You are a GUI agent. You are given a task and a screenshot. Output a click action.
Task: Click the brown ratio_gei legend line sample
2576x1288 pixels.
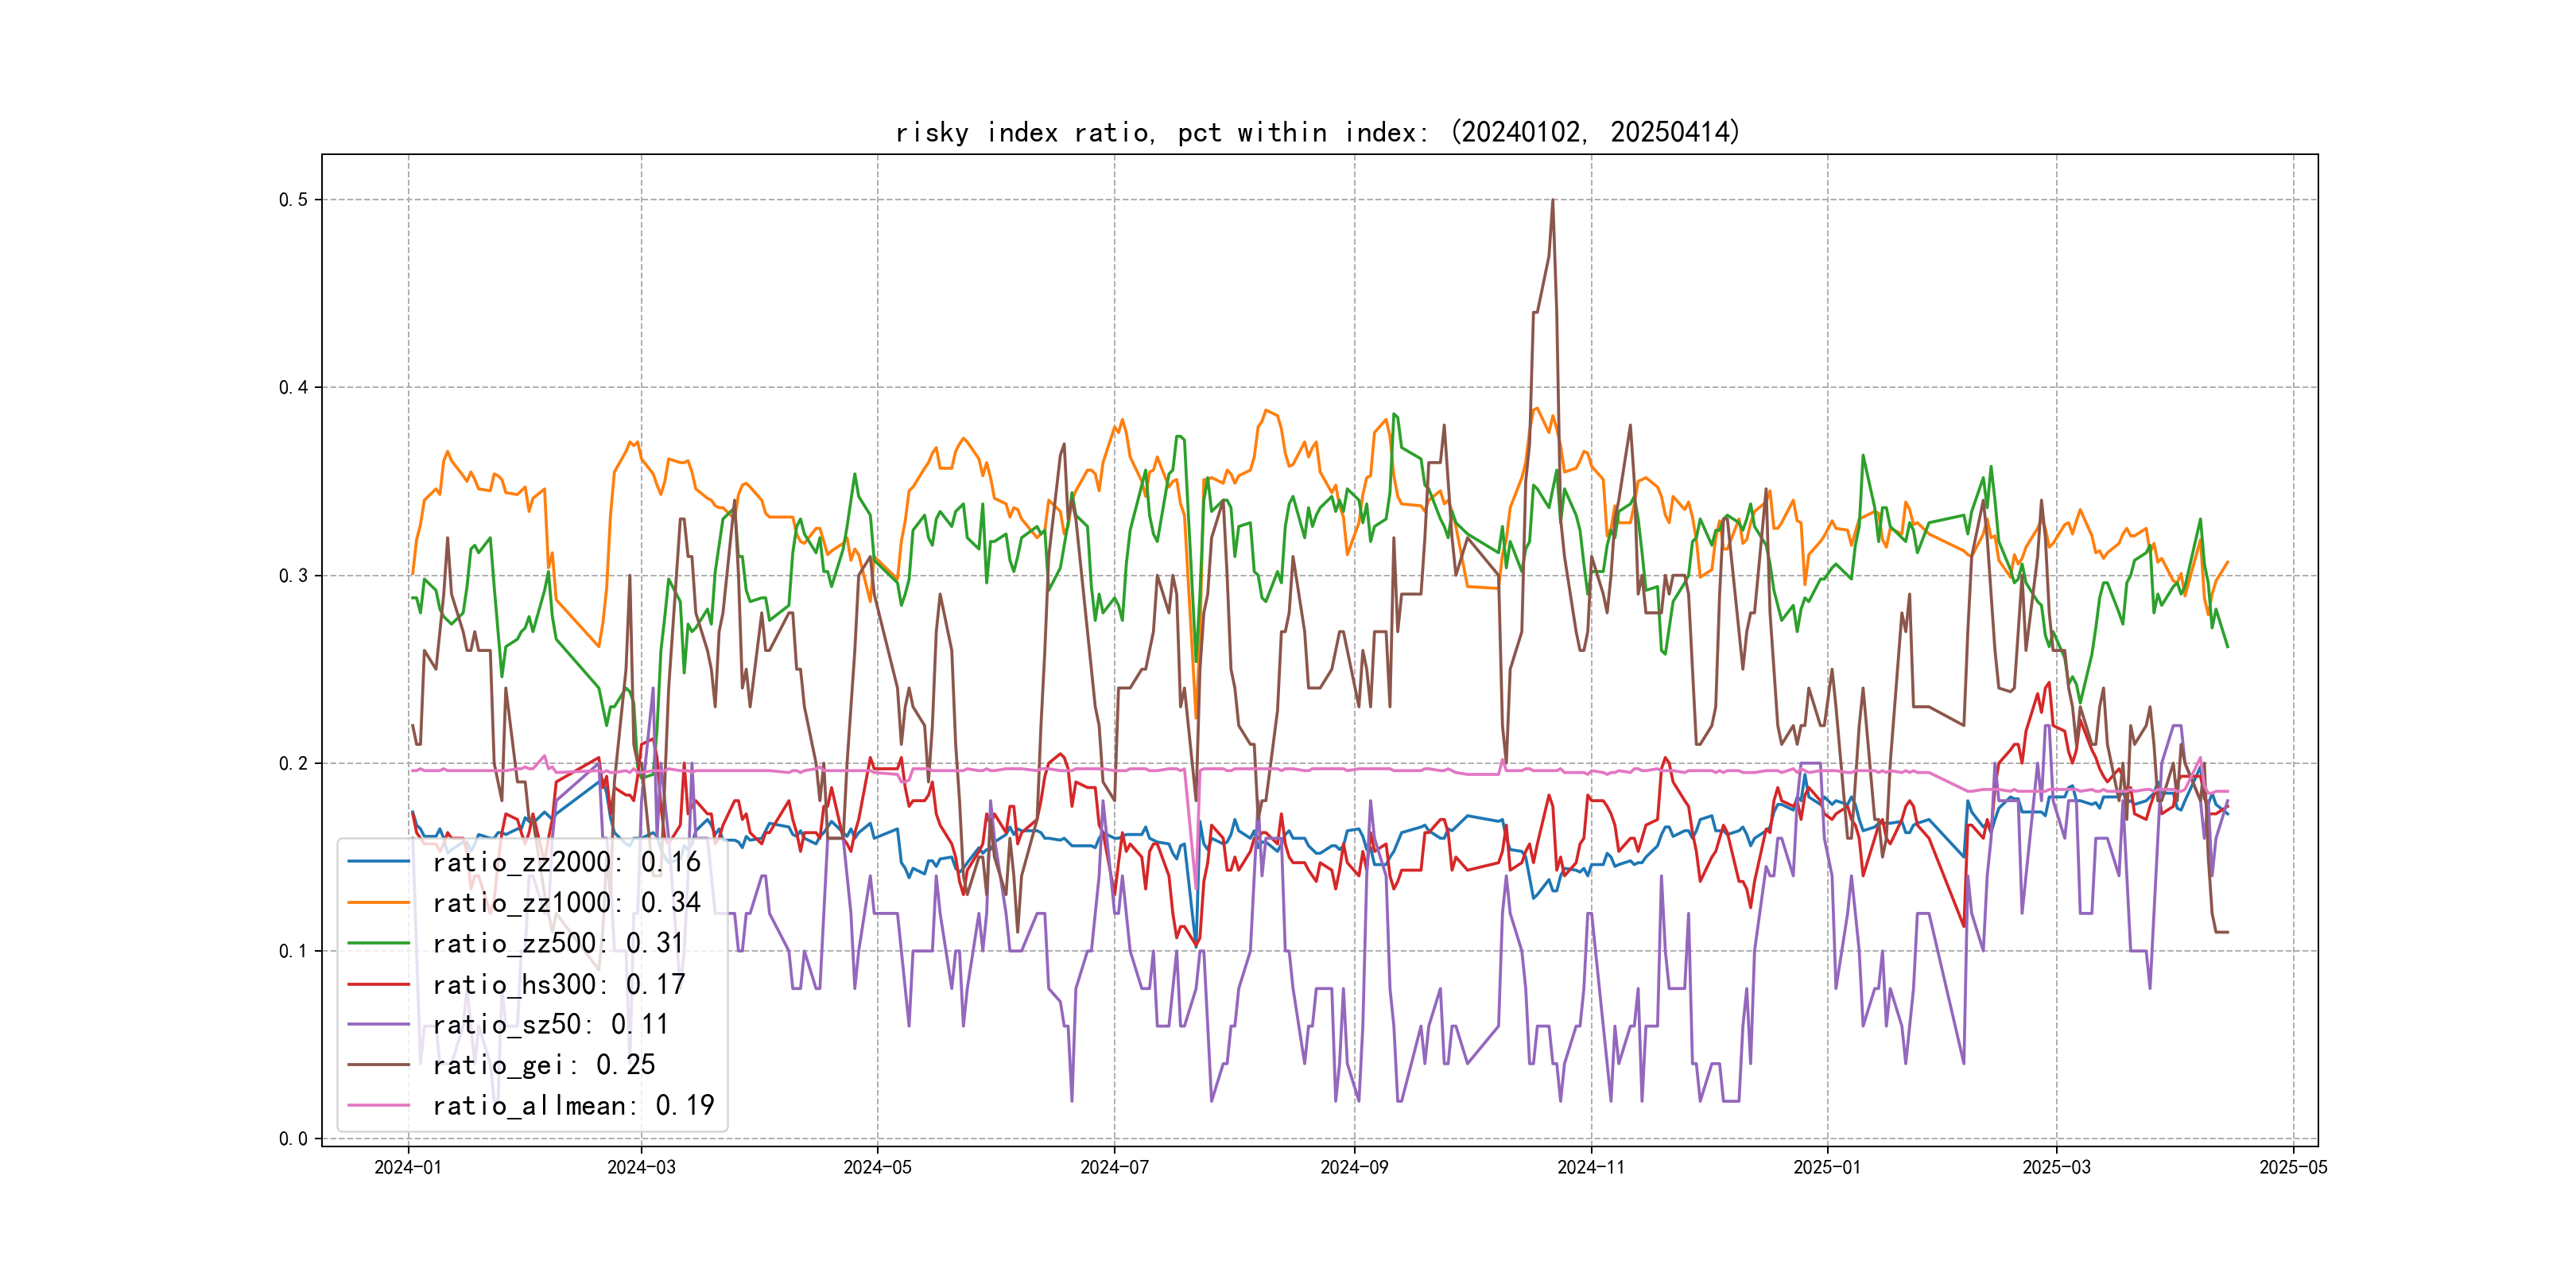[378, 1065]
